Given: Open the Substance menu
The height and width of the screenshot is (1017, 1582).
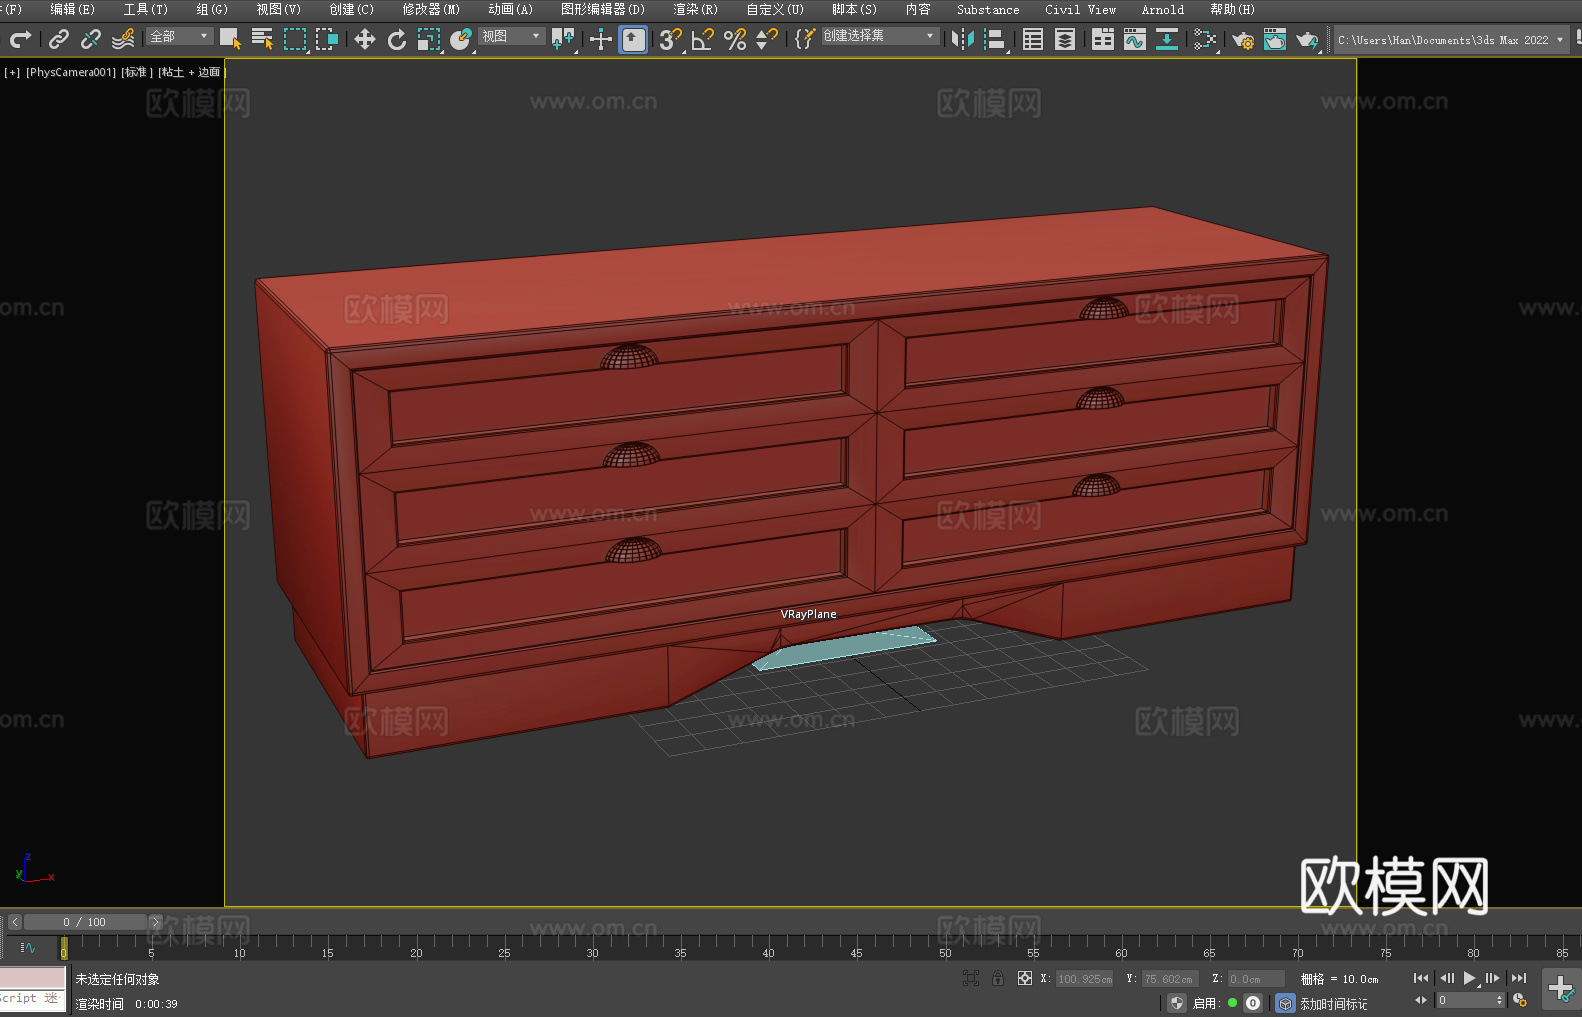Looking at the screenshot, I should coord(988,9).
